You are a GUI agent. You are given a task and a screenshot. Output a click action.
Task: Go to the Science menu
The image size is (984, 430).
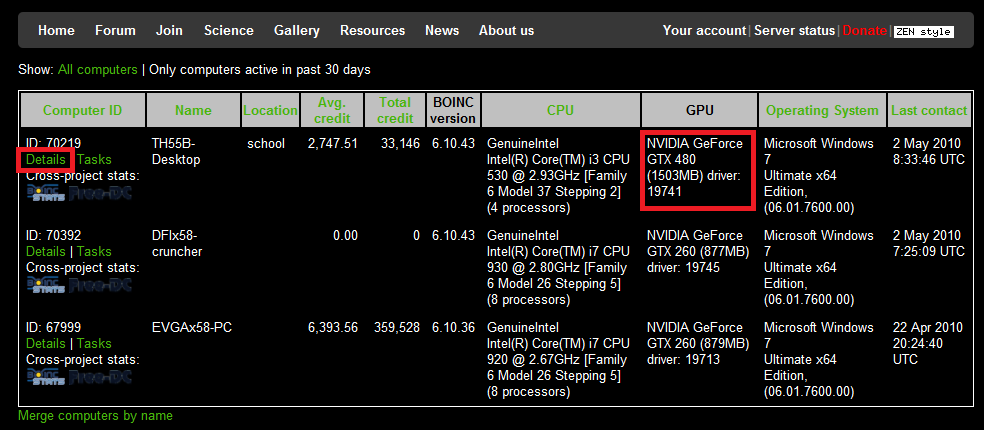[229, 30]
